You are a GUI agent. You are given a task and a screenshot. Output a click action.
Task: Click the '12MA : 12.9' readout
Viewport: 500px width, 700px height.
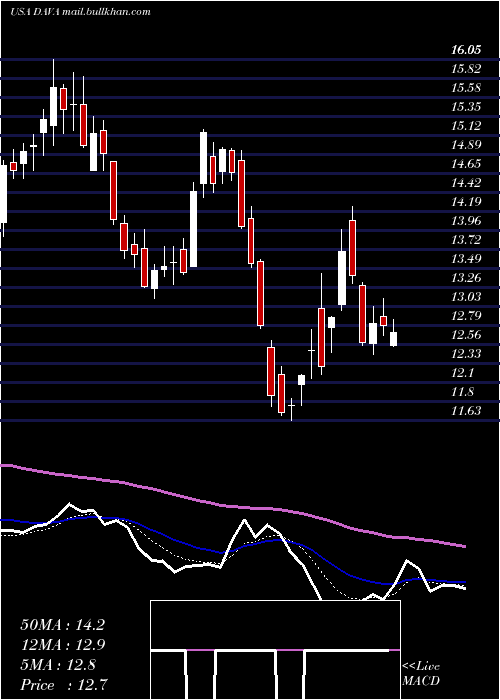click(x=62, y=645)
